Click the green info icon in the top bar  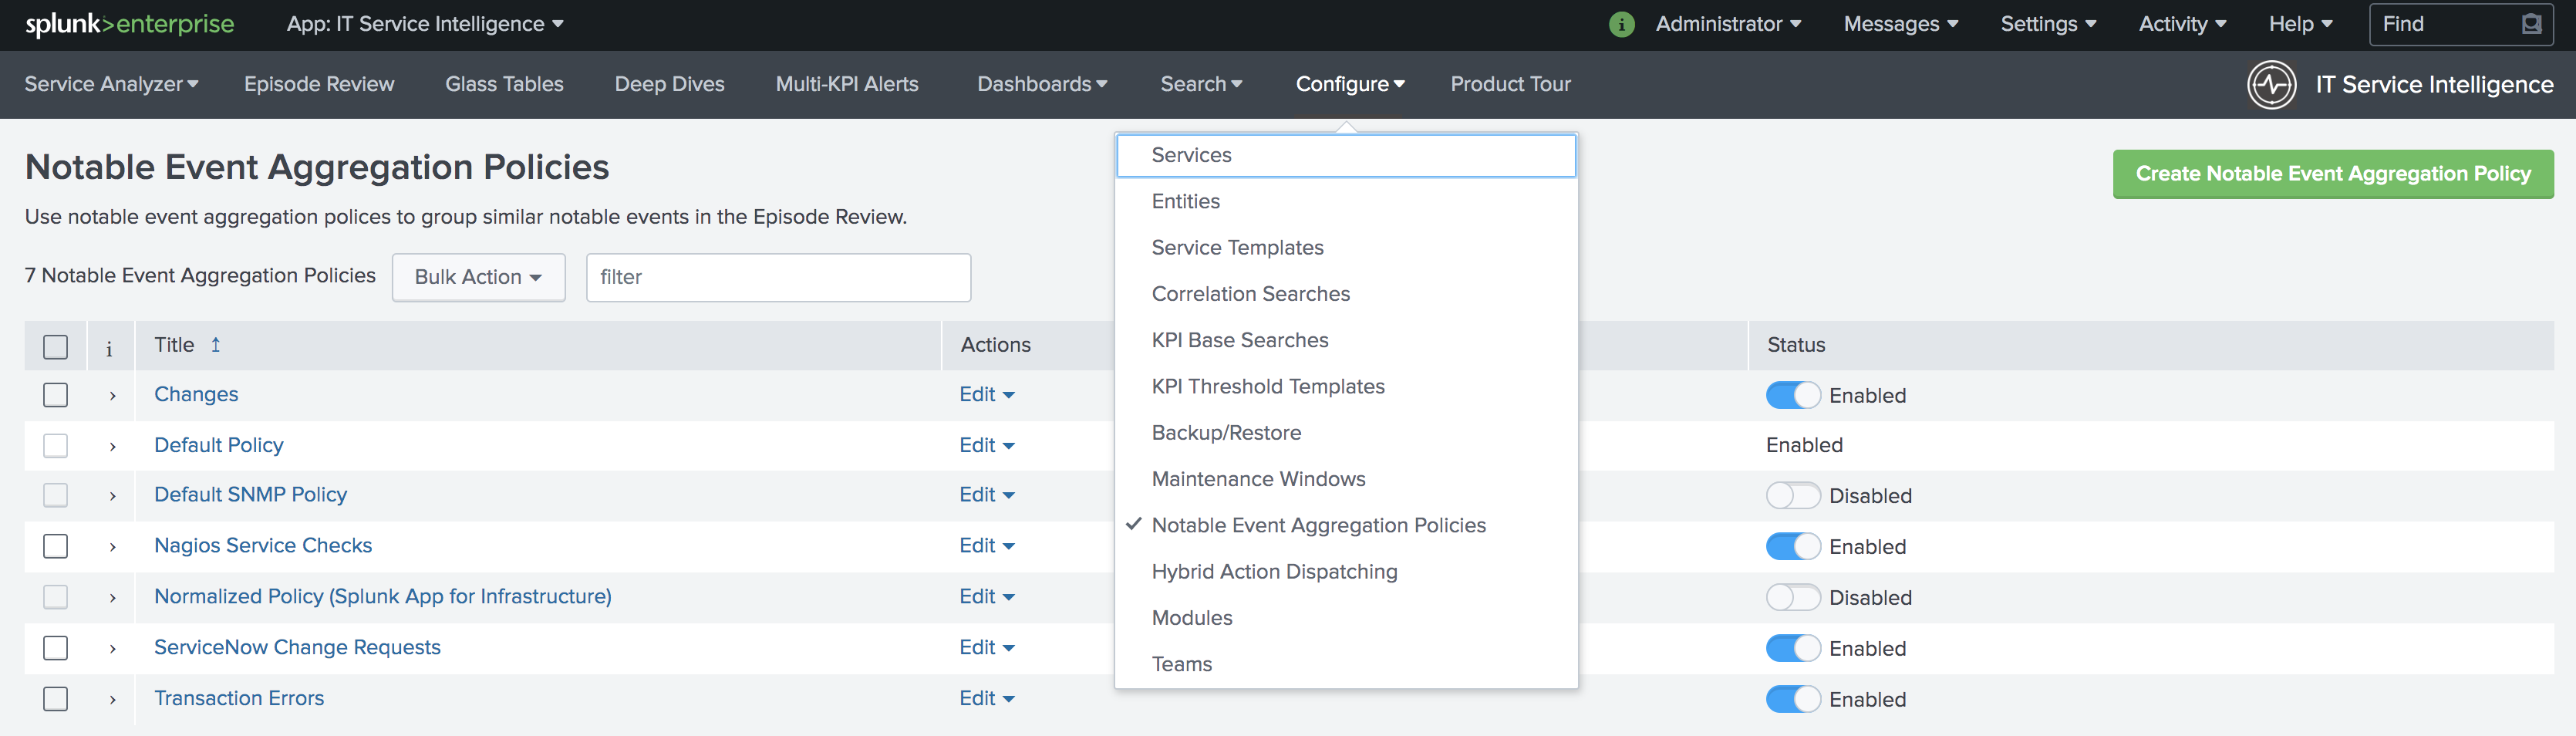[1621, 23]
